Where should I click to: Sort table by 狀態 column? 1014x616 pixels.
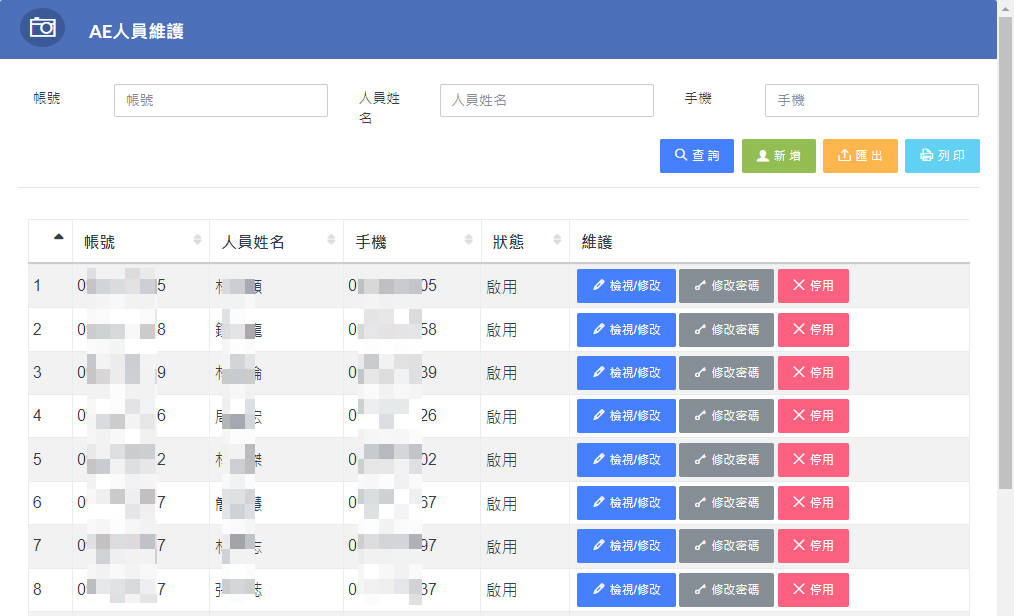coord(557,240)
